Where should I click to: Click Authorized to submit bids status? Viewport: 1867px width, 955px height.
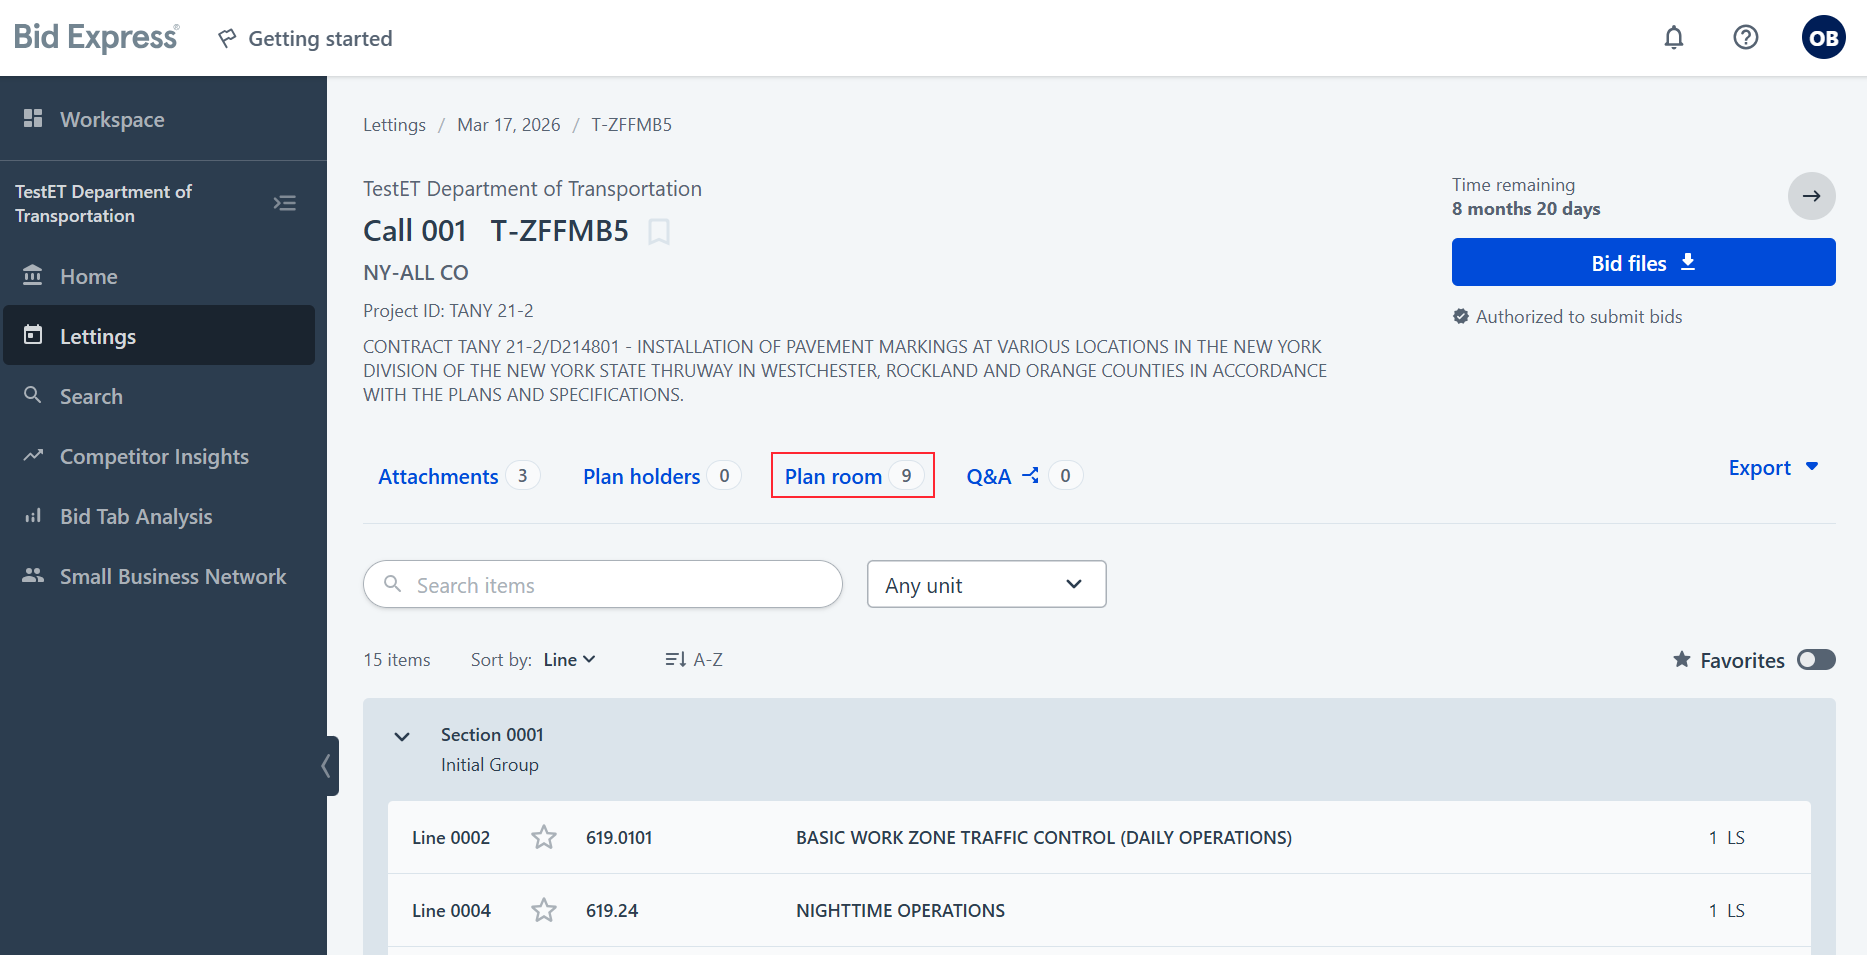click(x=1567, y=317)
